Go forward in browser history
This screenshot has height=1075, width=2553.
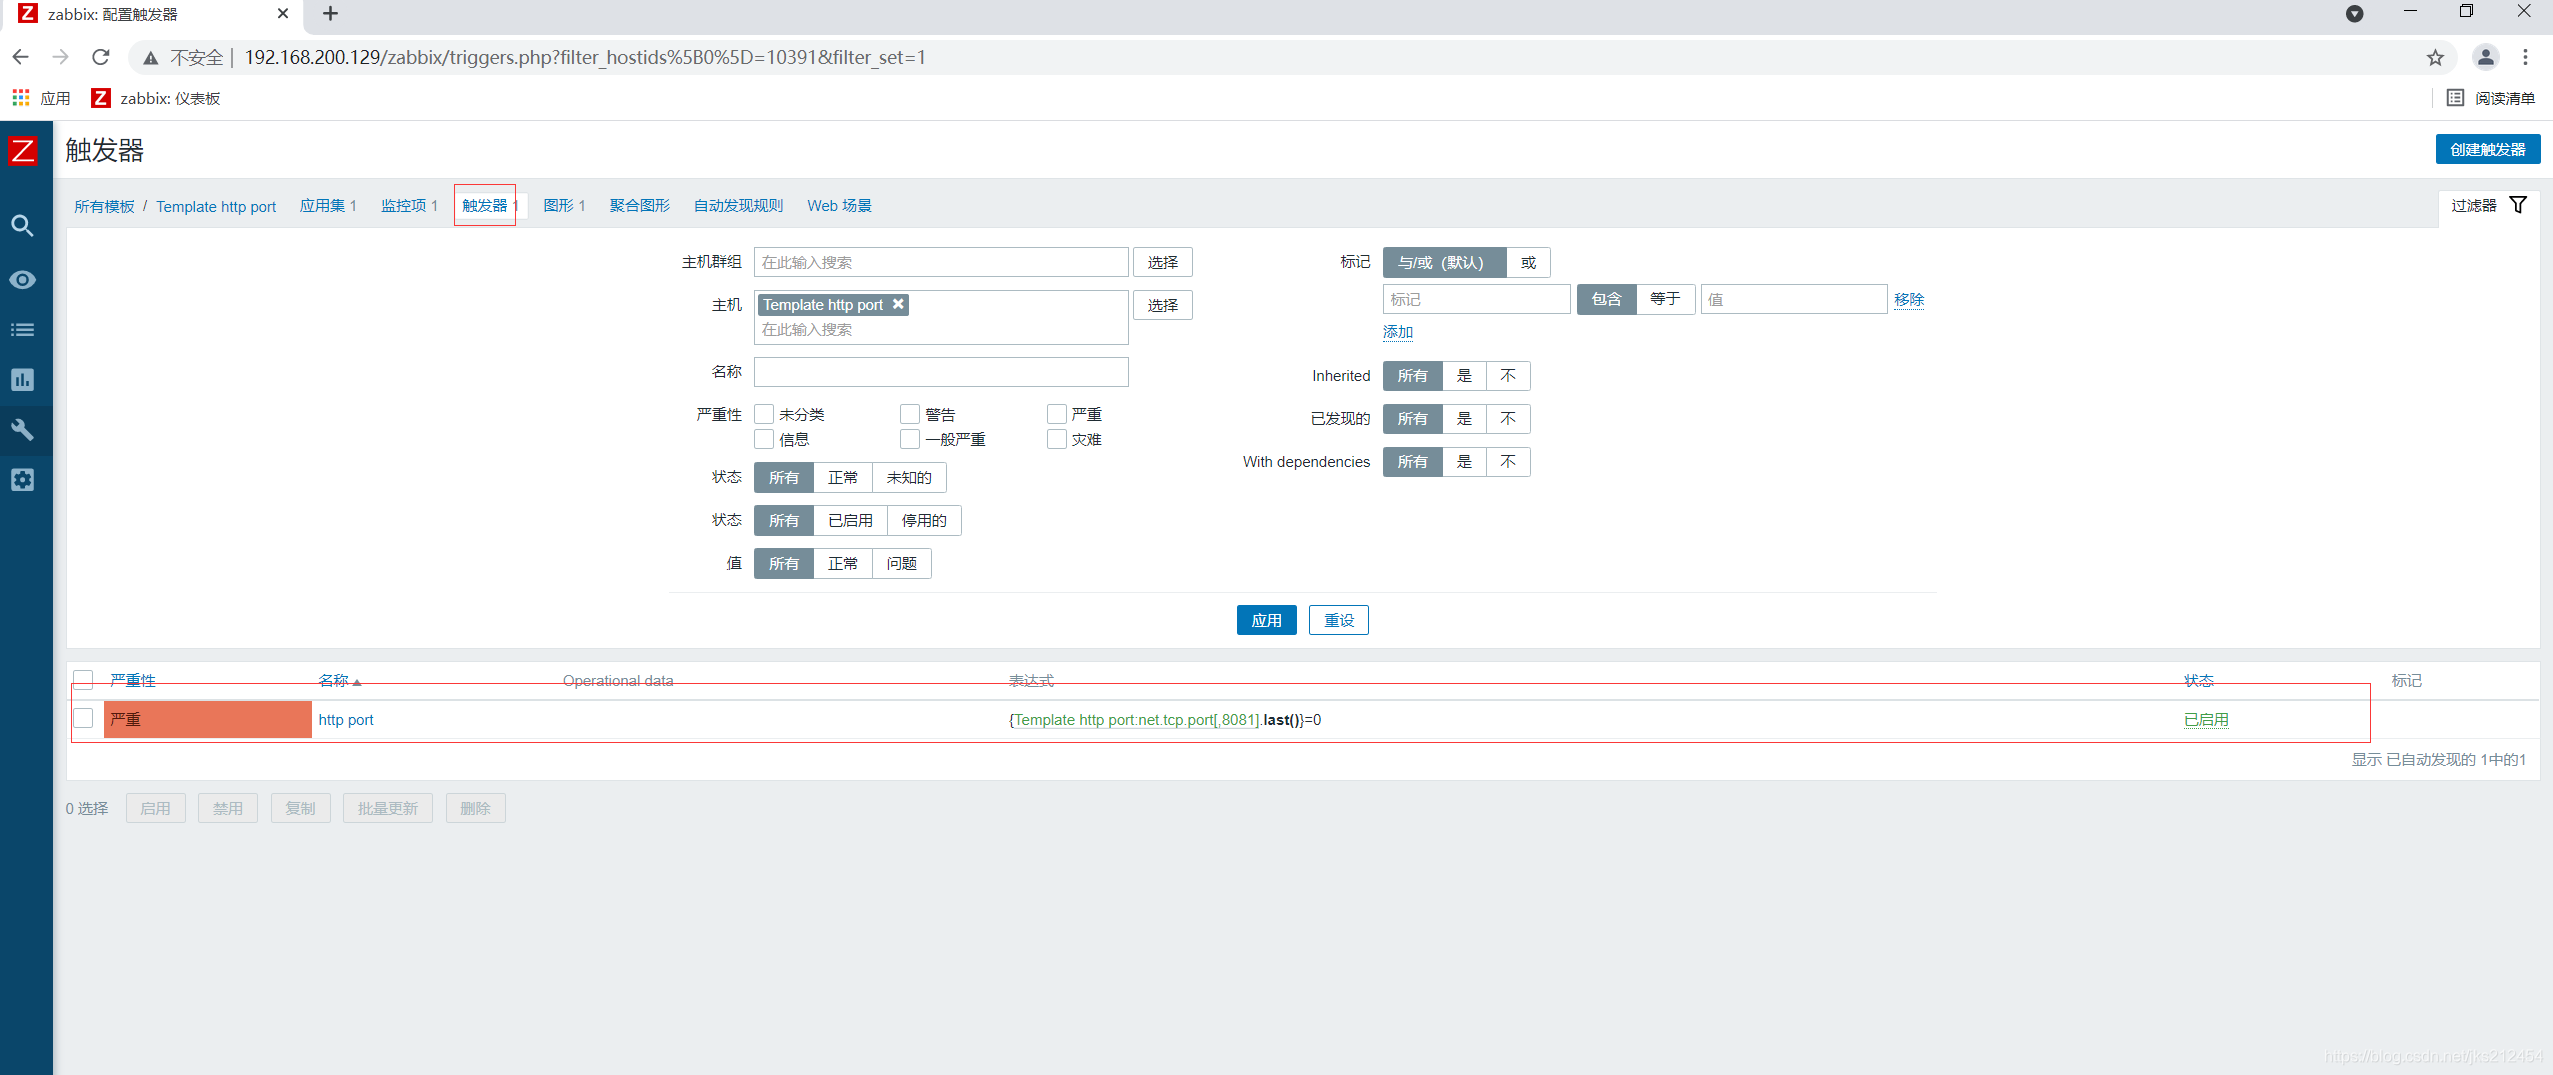click(60, 57)
